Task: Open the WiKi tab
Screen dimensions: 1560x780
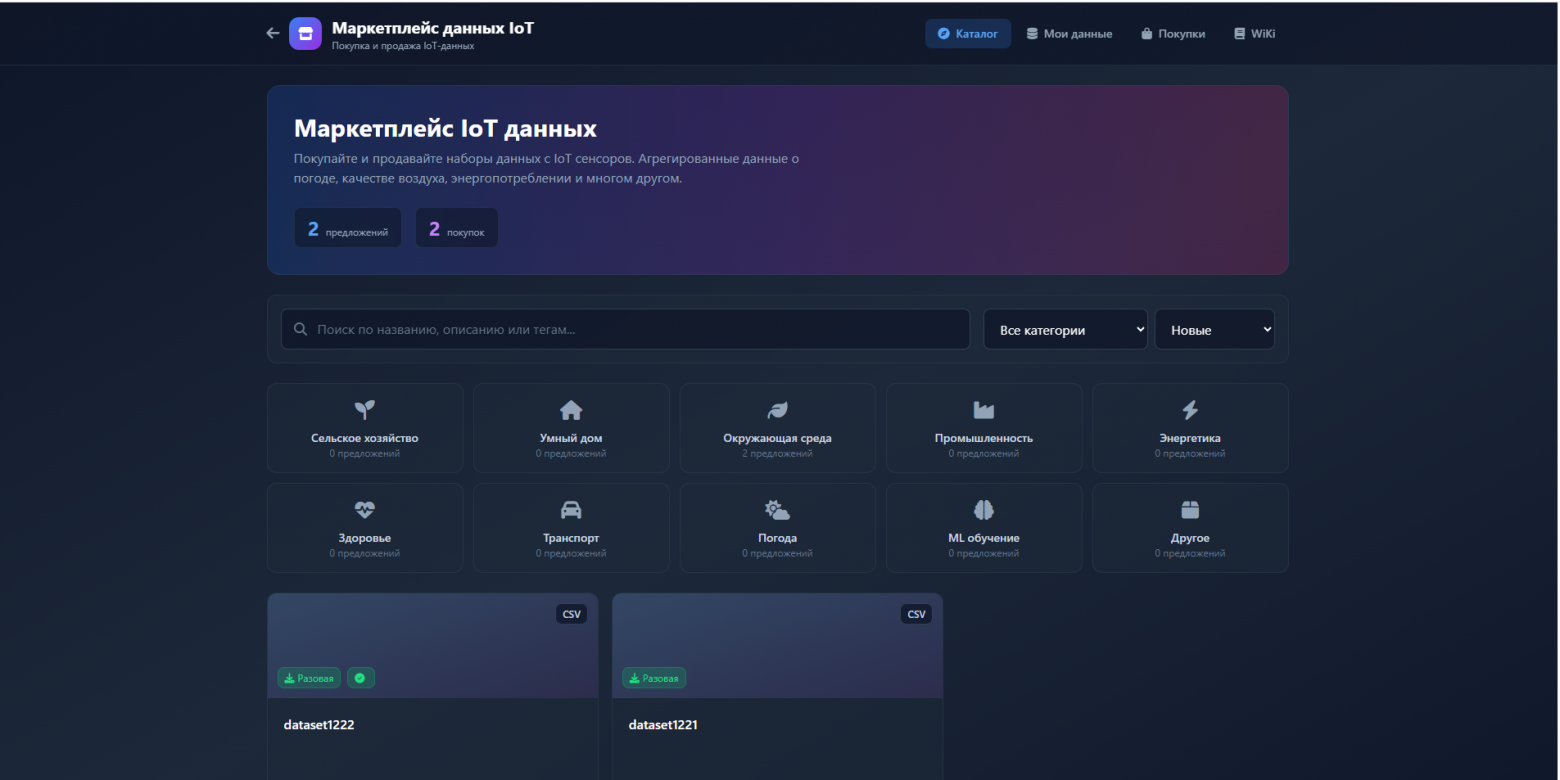Action: pos(1254,34)
